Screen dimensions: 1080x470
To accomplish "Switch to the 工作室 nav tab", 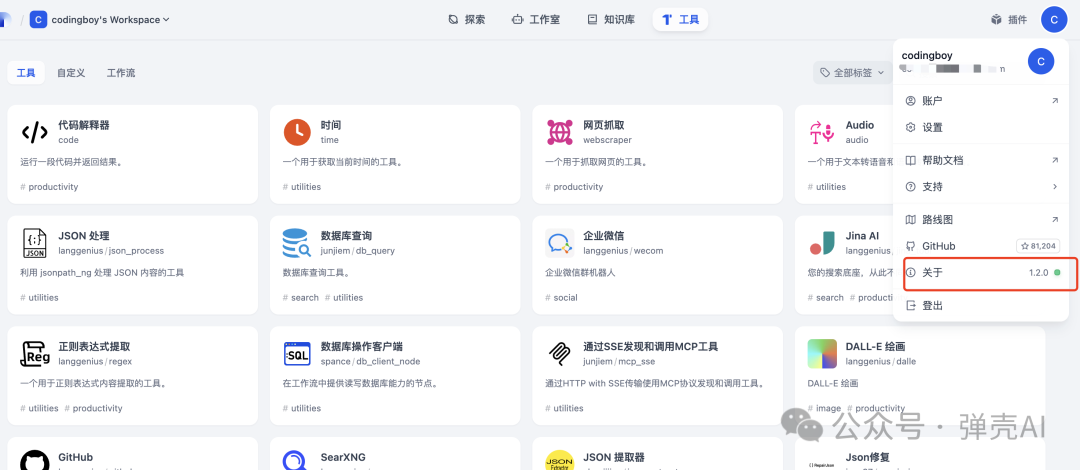I will click(x=536, y=19).
